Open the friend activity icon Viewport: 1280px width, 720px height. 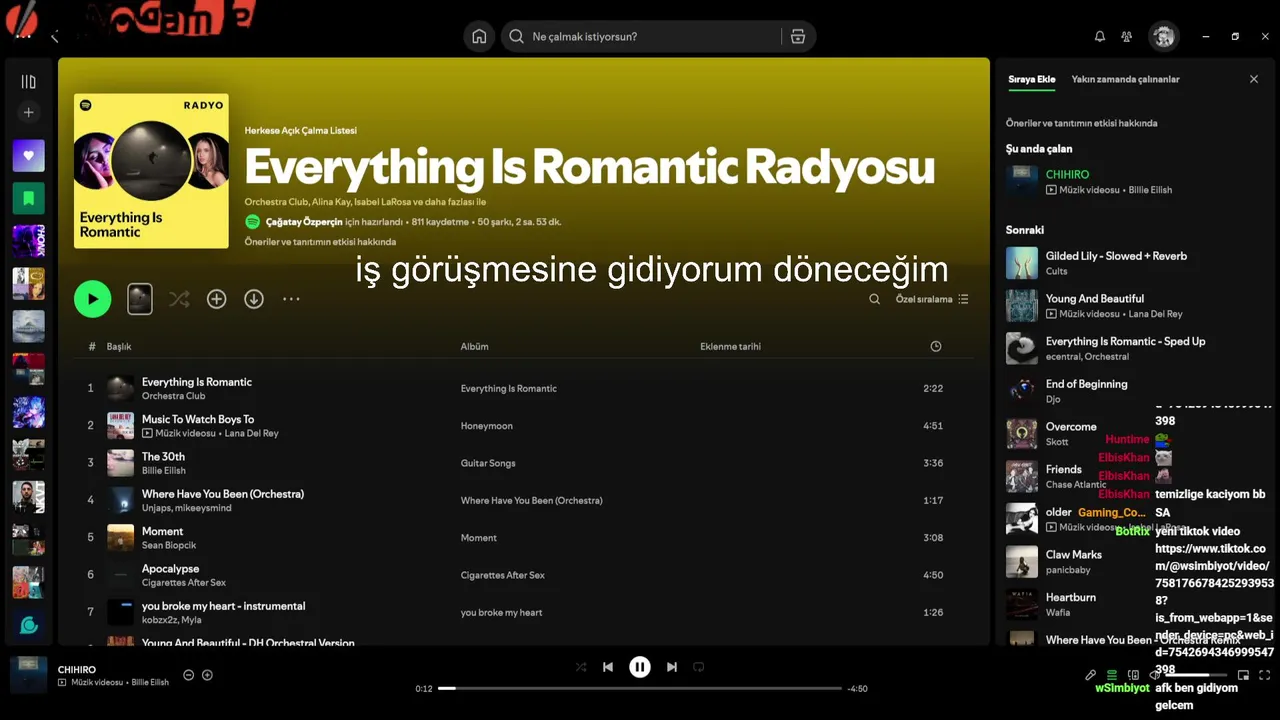[1127, 37]
